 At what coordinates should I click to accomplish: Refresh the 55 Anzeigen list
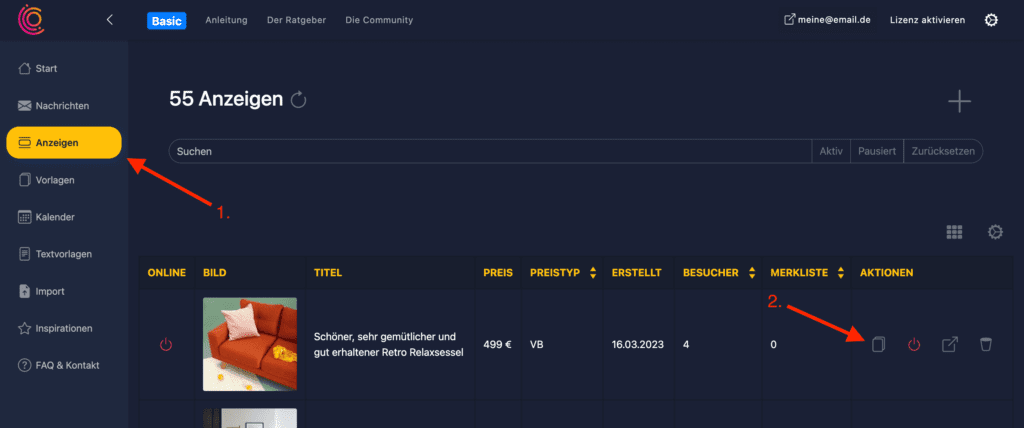pyautogui.click(x=298, y=100)
